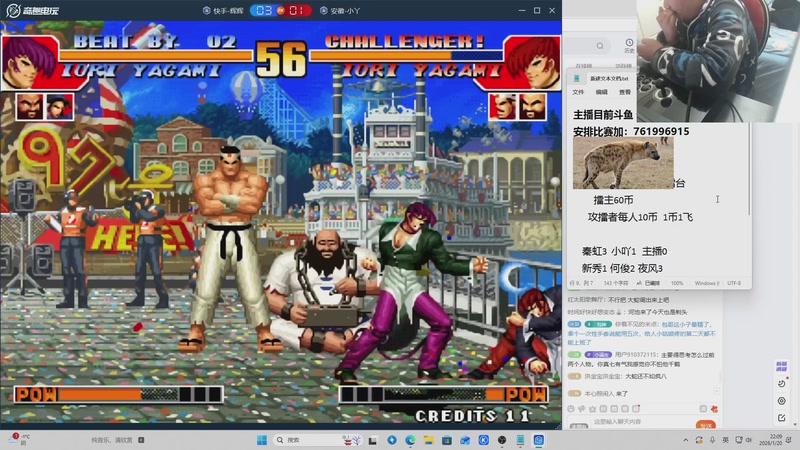Click the streamer webcam video
Screen dimensions: 800x450
718,60
